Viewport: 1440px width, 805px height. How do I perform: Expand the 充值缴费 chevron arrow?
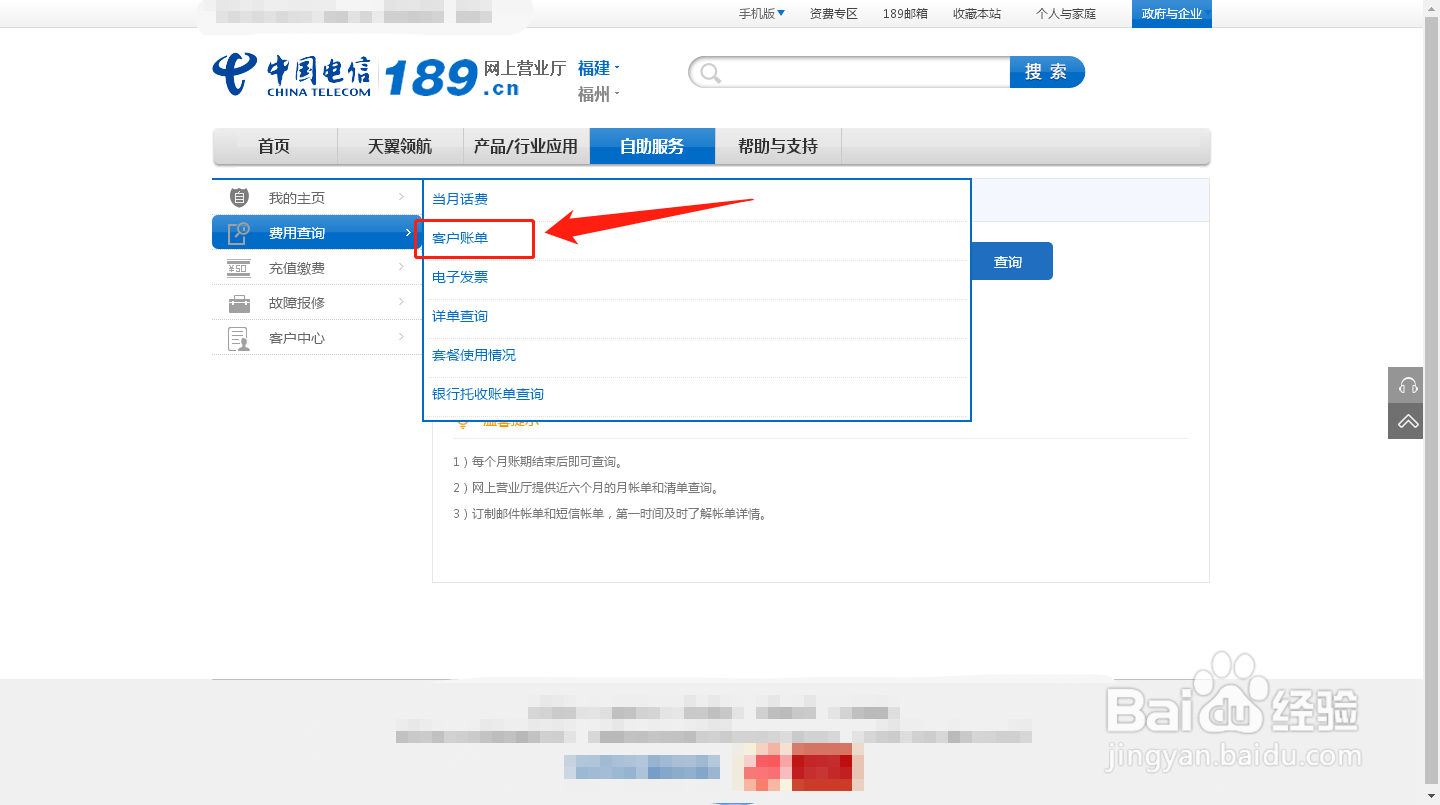click(x=402, y=268)
